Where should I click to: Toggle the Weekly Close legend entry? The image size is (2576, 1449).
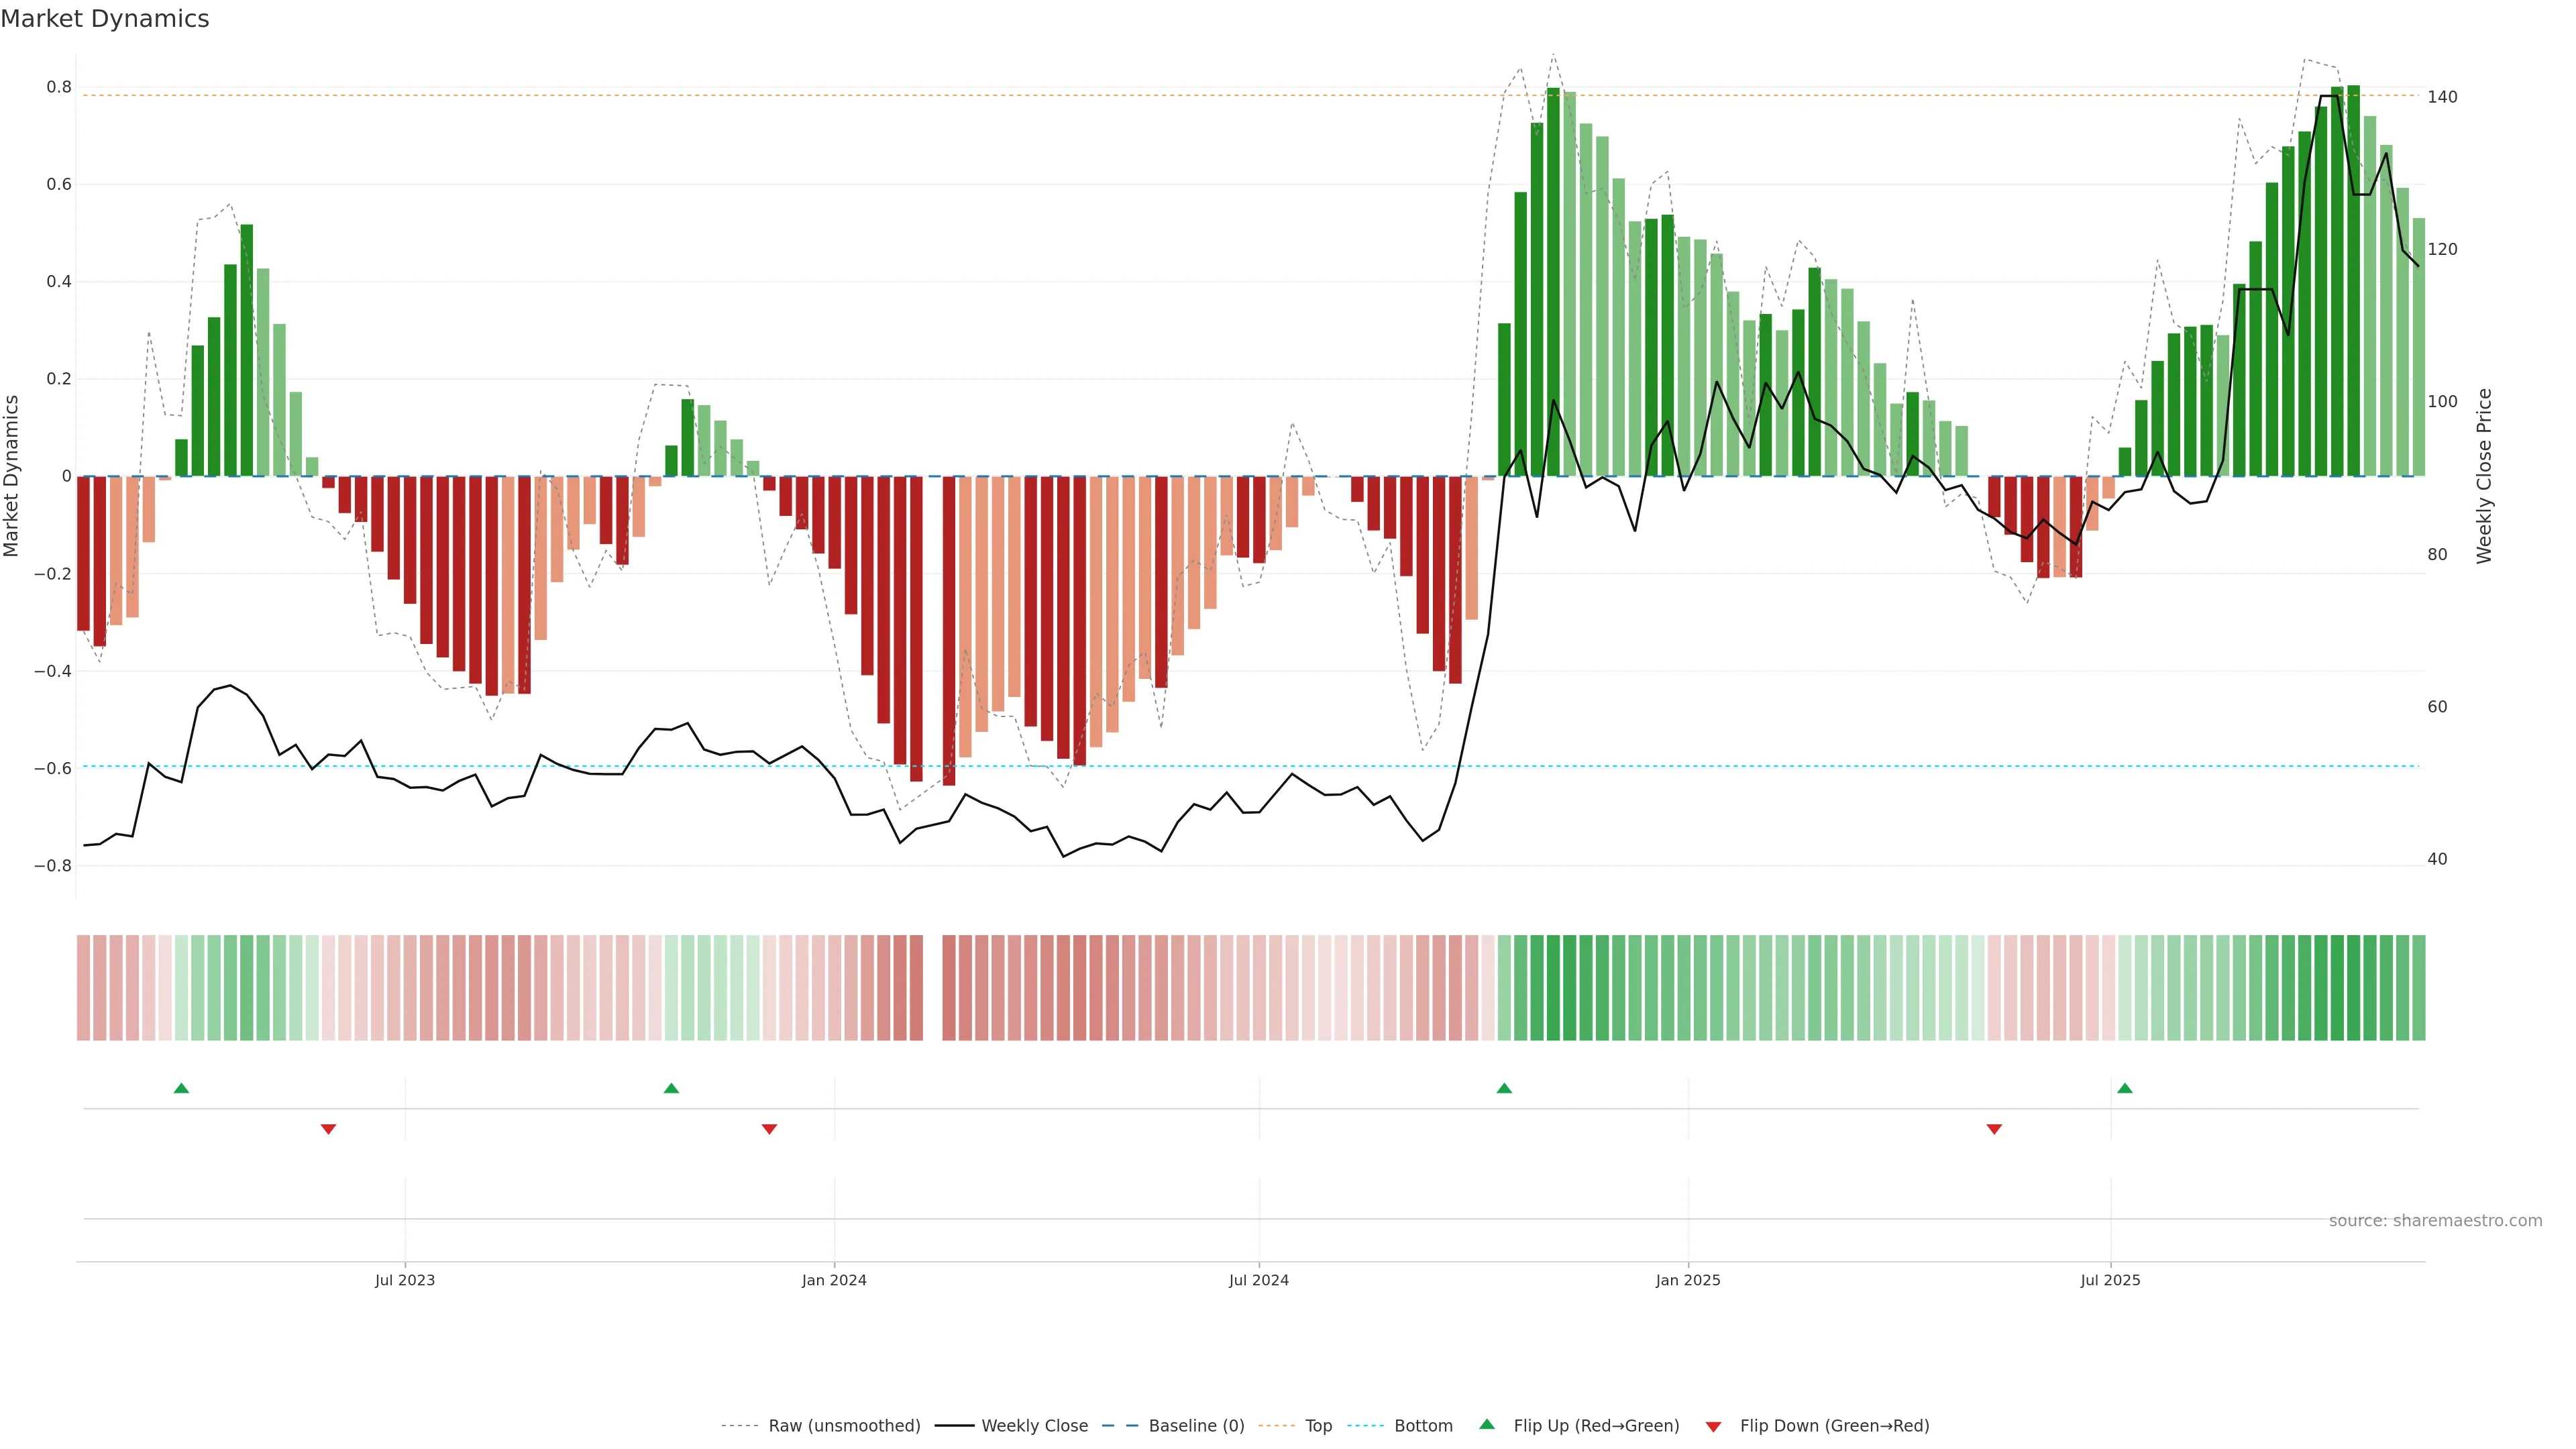coord(1034,1426)
